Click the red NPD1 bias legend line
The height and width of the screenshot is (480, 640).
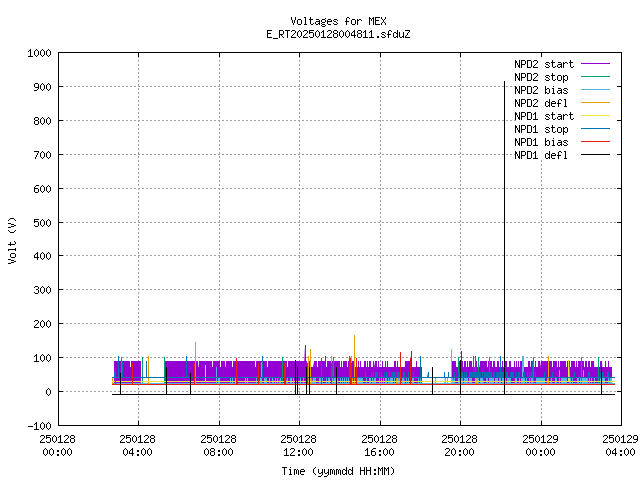595,142
